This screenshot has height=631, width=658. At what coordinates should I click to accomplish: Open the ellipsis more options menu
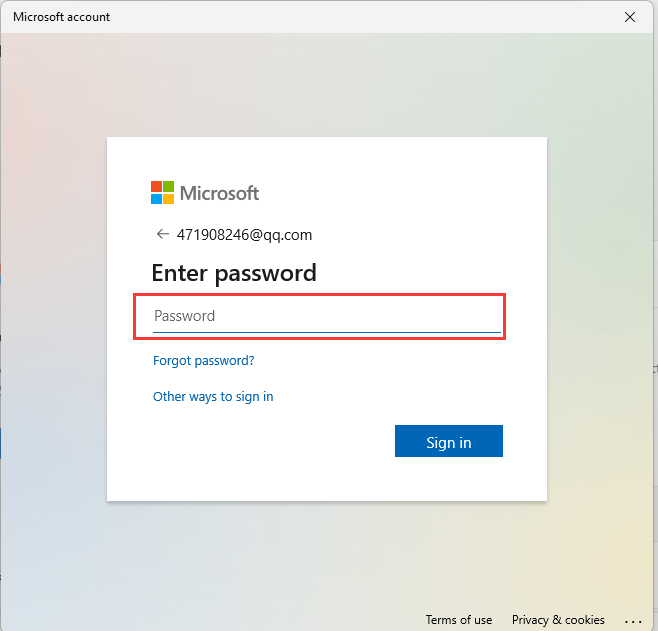coord(633,621)
